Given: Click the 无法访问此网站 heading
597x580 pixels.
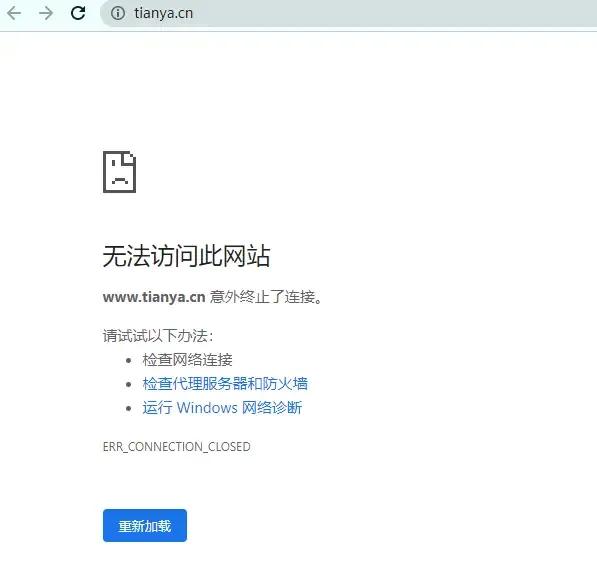Looking at the screenshot, I should point(187,256).
